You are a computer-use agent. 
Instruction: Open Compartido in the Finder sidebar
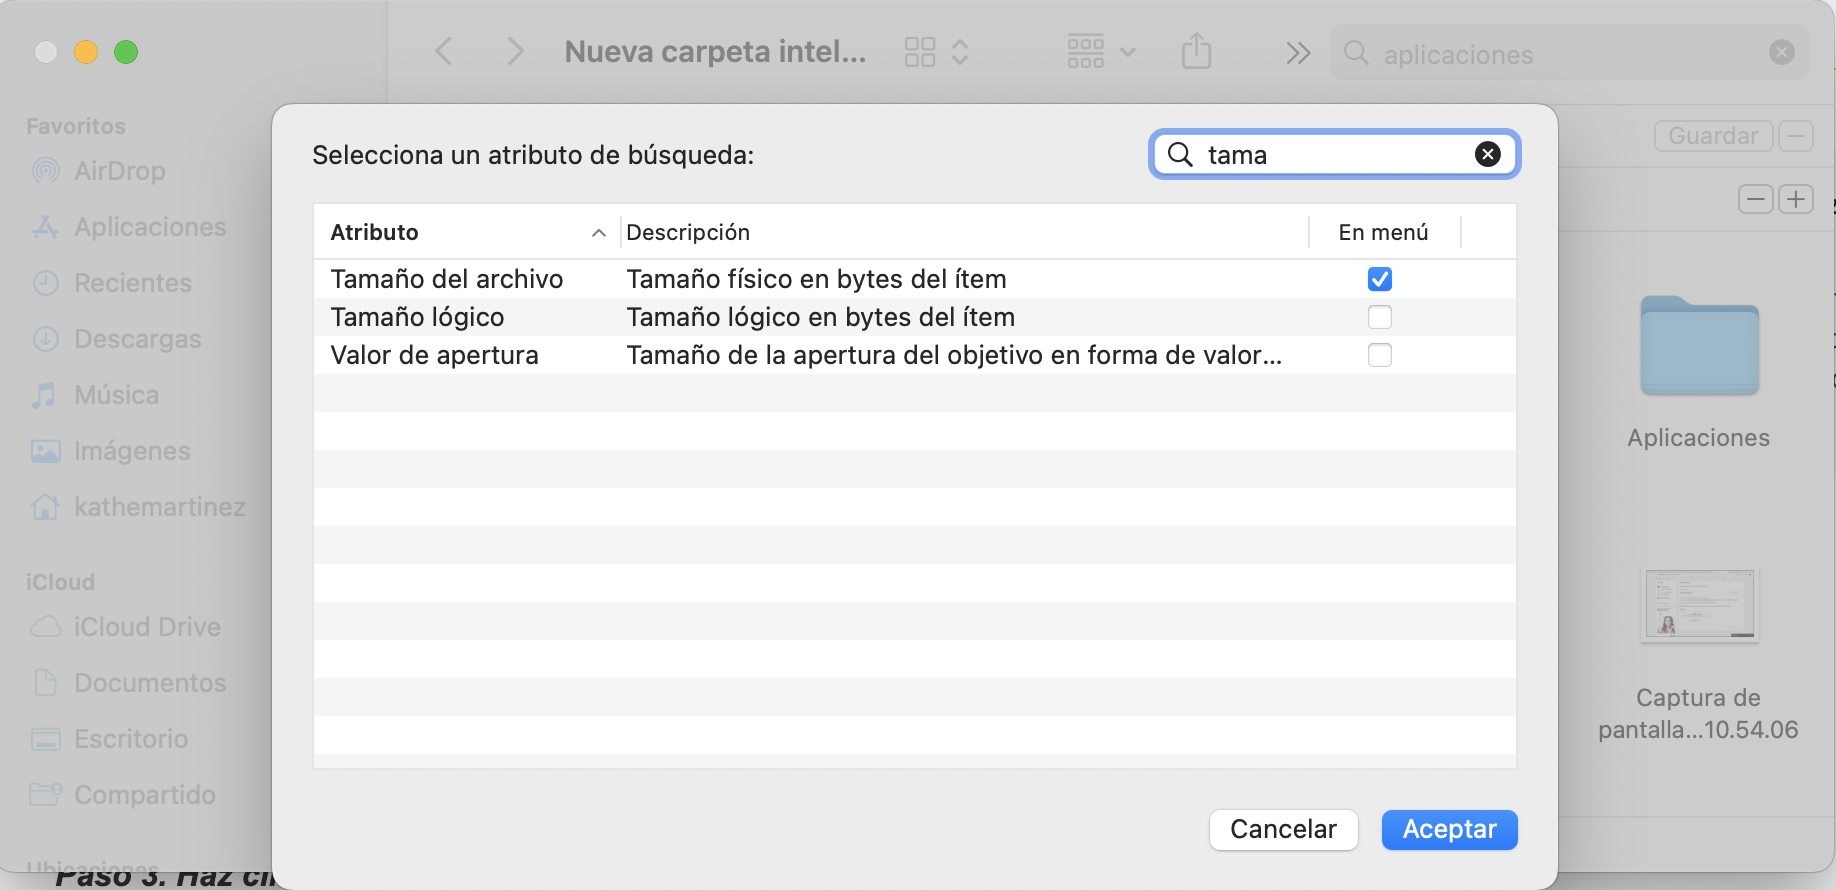123,795
